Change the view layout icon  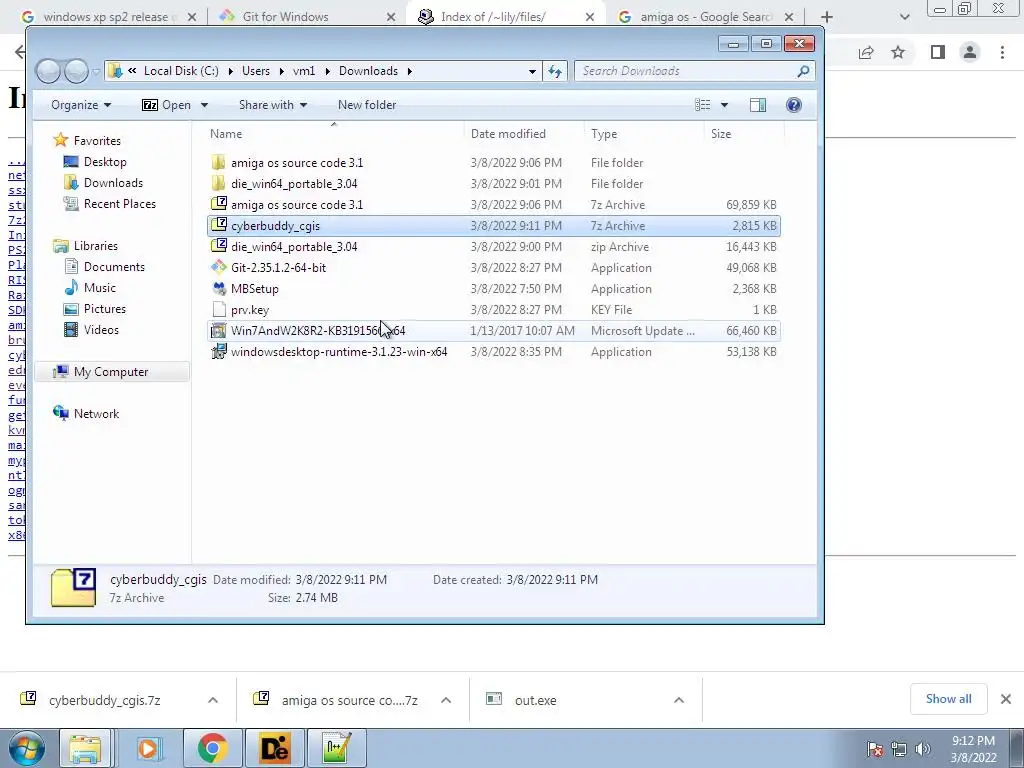coord(703,105)
